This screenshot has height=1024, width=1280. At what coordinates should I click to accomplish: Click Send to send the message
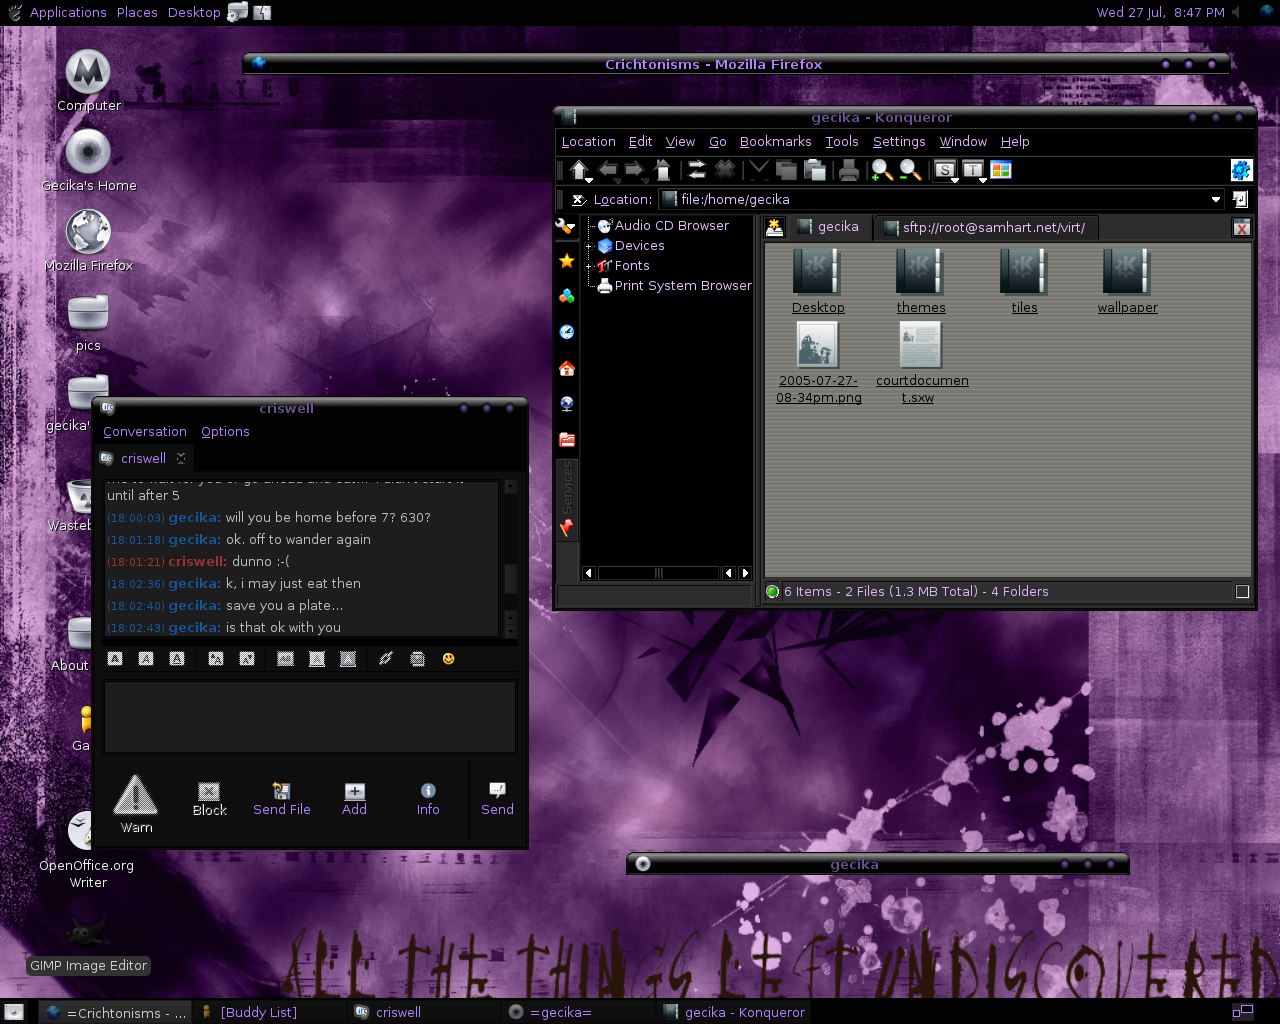pos(497,800)
